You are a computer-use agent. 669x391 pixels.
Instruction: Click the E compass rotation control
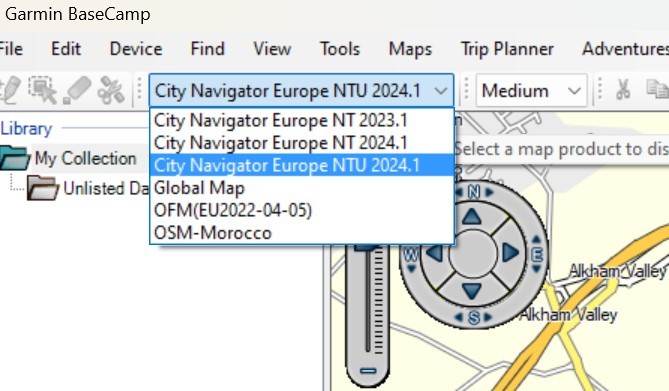(x=536, y=254)
